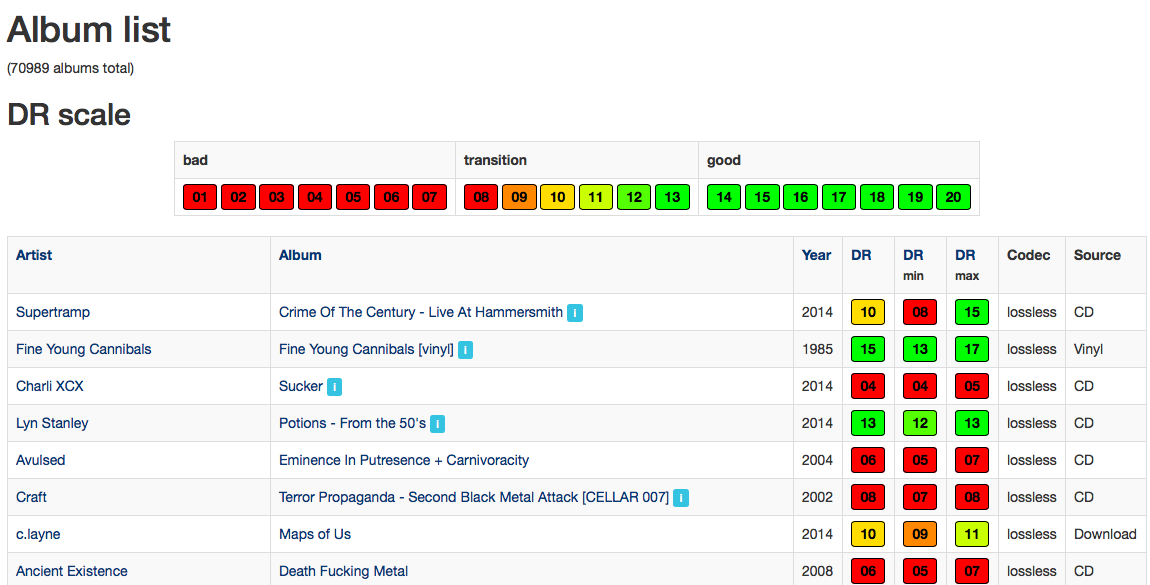Open info icon for Crime Of The Century album

click(x=575, y=313)
